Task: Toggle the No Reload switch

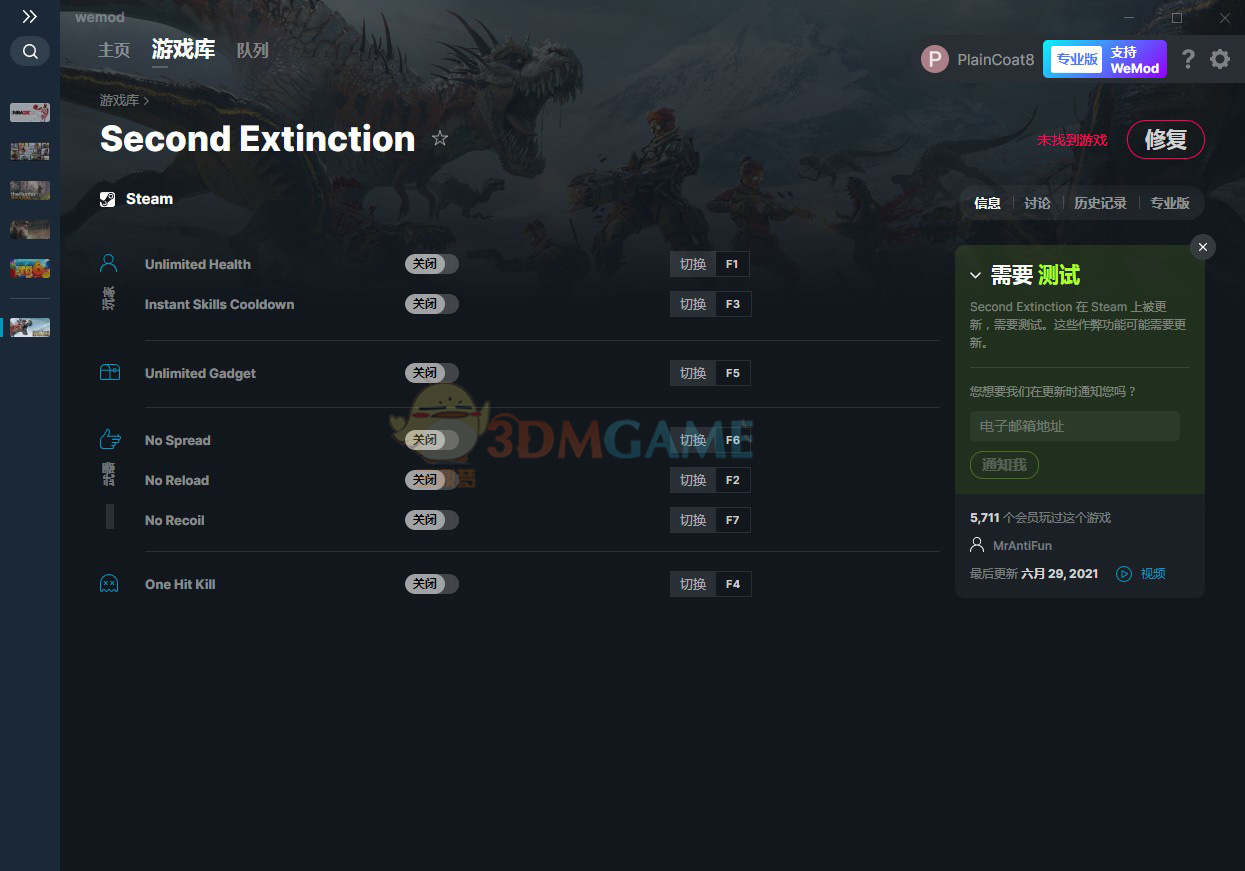Action: (x=432, y=480)
